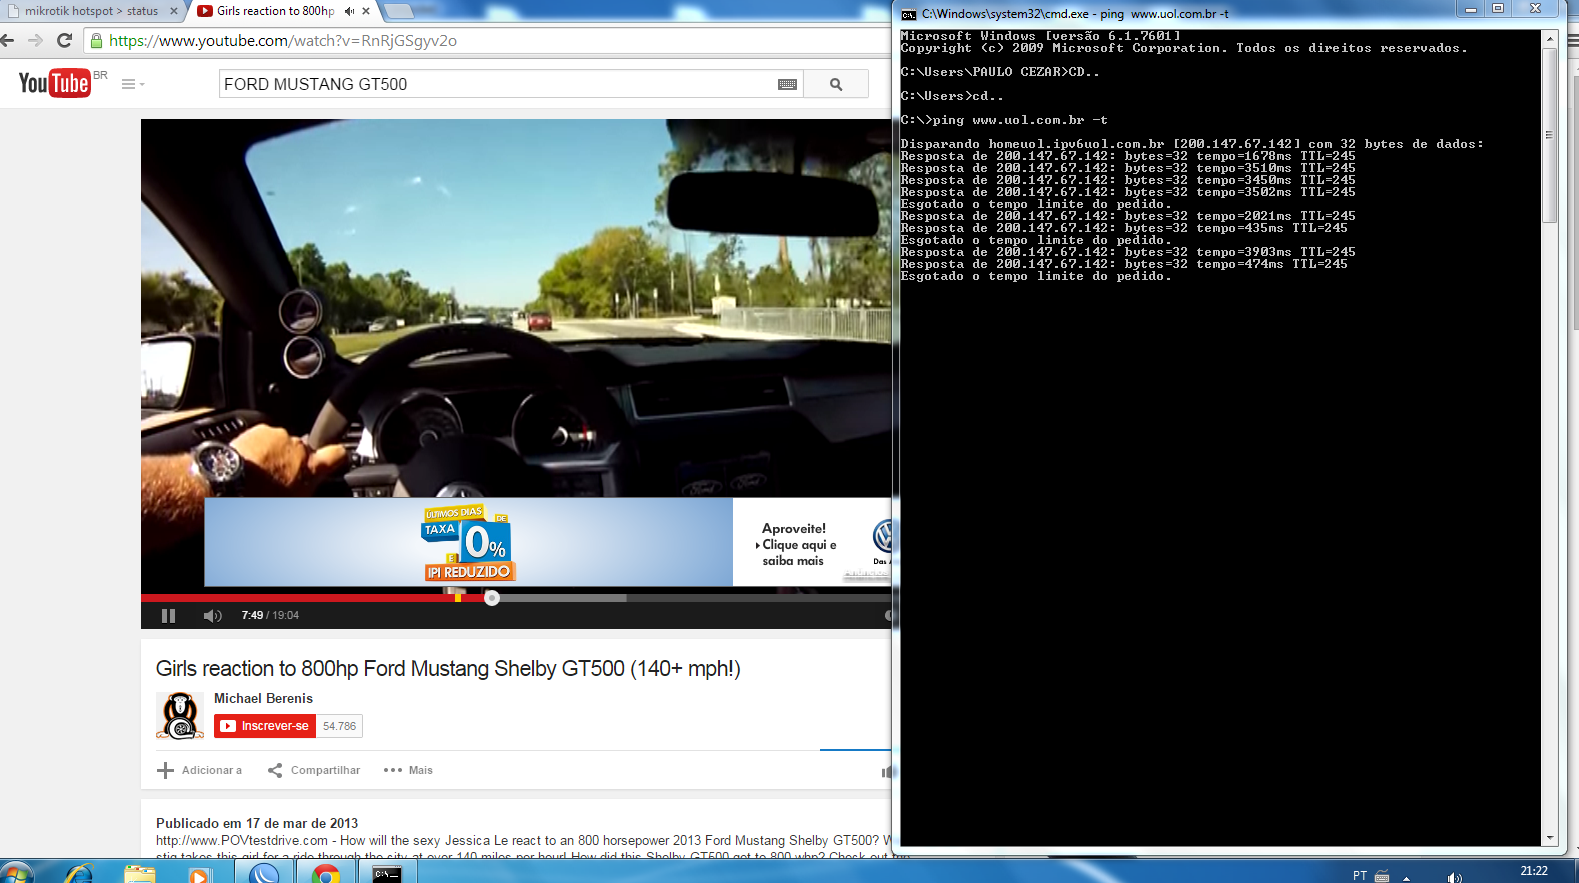Seek in the buffered part of video timeline
The height and width of the screenshot is (883, 1579).
(x=562, y=598)
